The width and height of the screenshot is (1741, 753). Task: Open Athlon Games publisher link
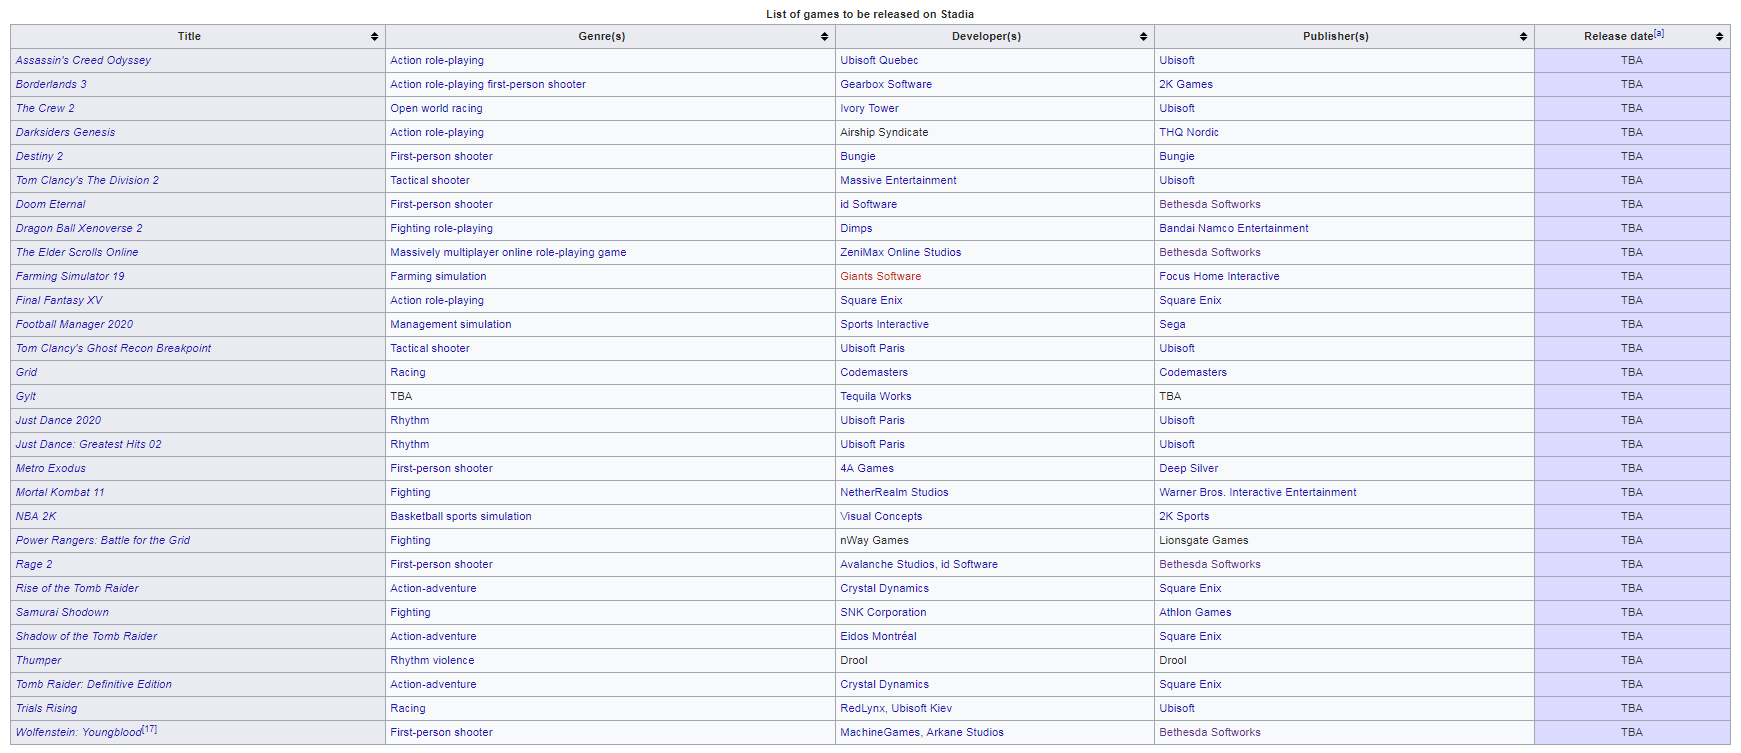point(1195,612)
